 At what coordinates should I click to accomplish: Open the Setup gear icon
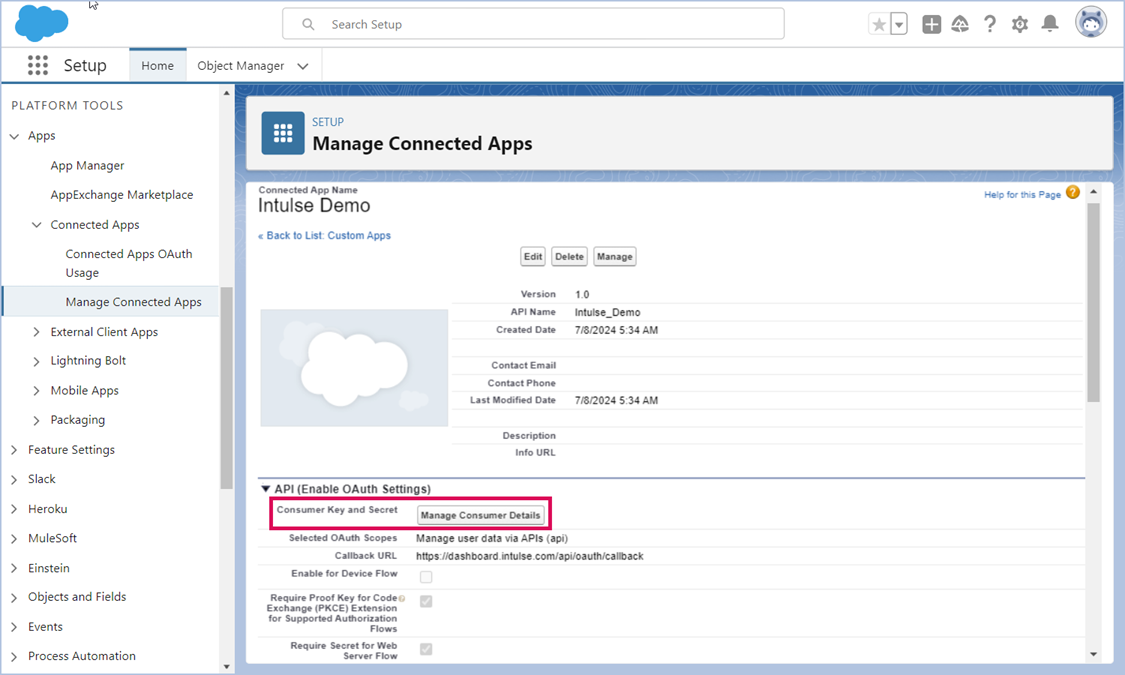[x=1020, y=24]
